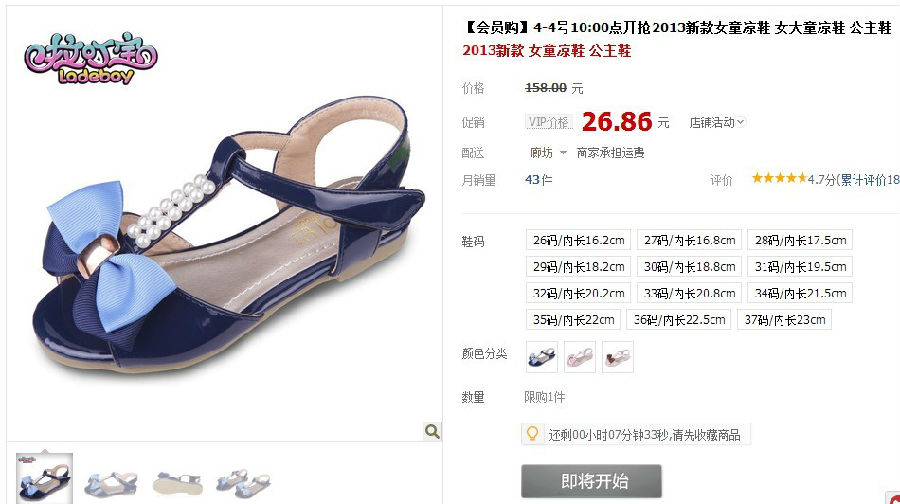The width and height of the screenshot is (900, 504).
Task: Click the magnifier zoom icon on product image
Action: pos(432,431)
